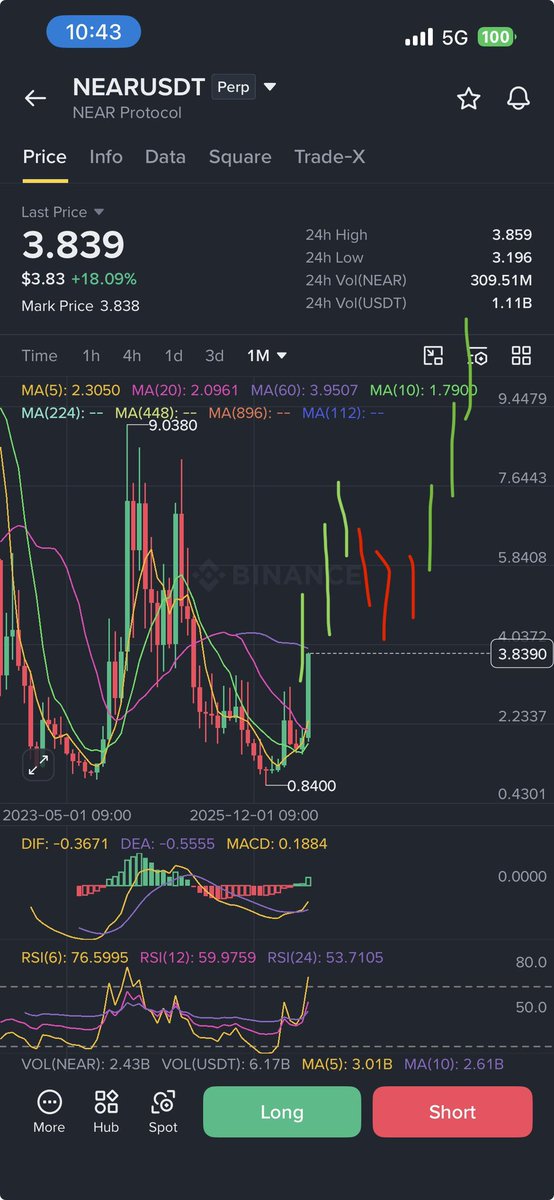Tap the 2023-05-01 09:00 date label

(67, 815)
